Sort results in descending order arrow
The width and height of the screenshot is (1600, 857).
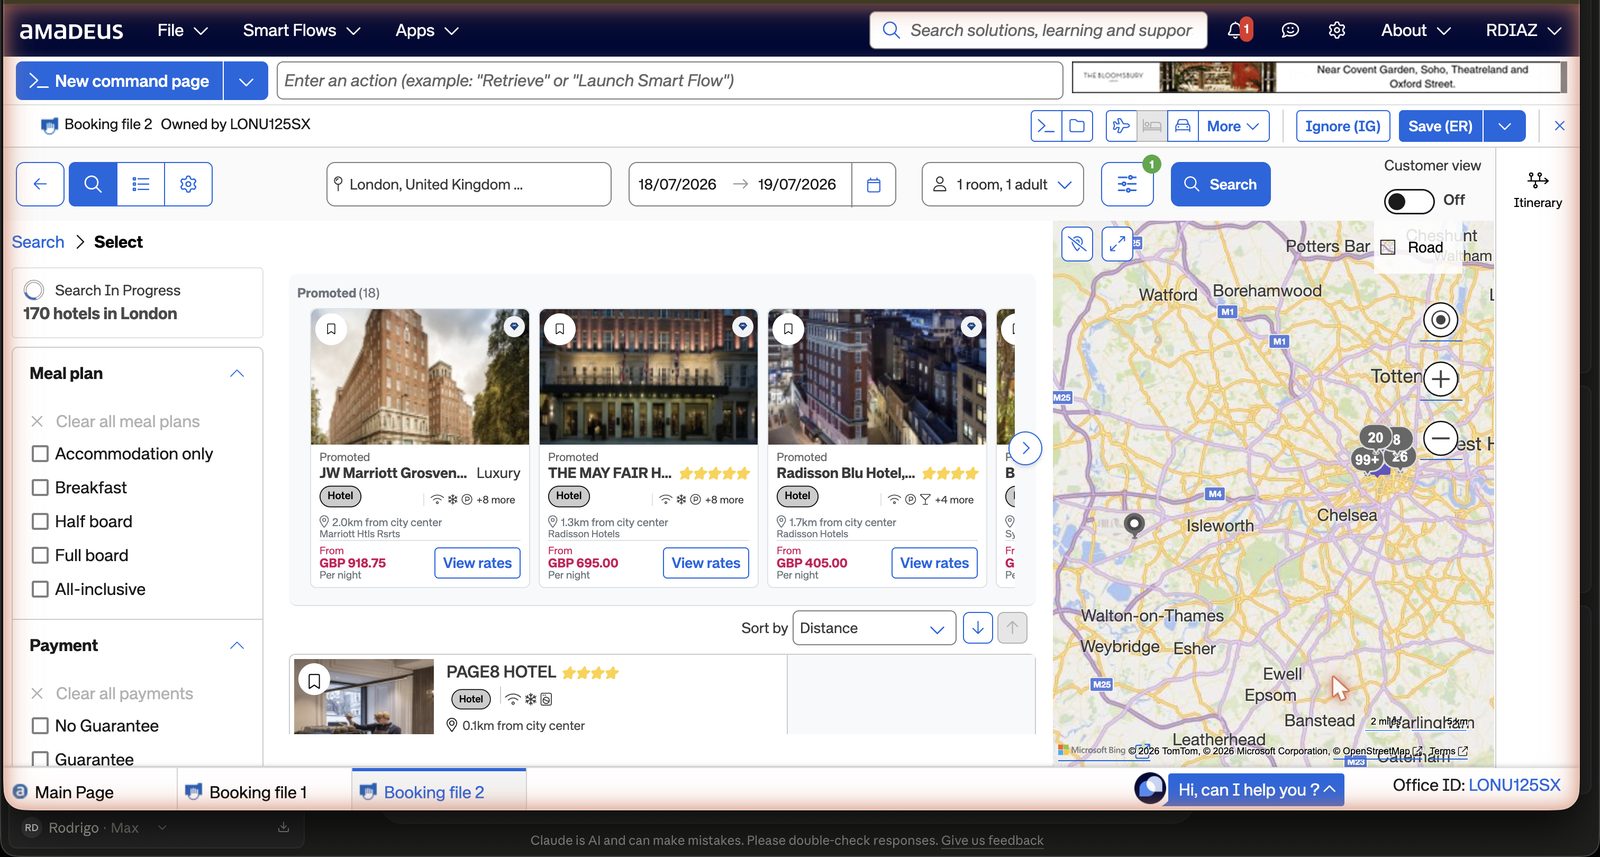(x=978, y=628)
